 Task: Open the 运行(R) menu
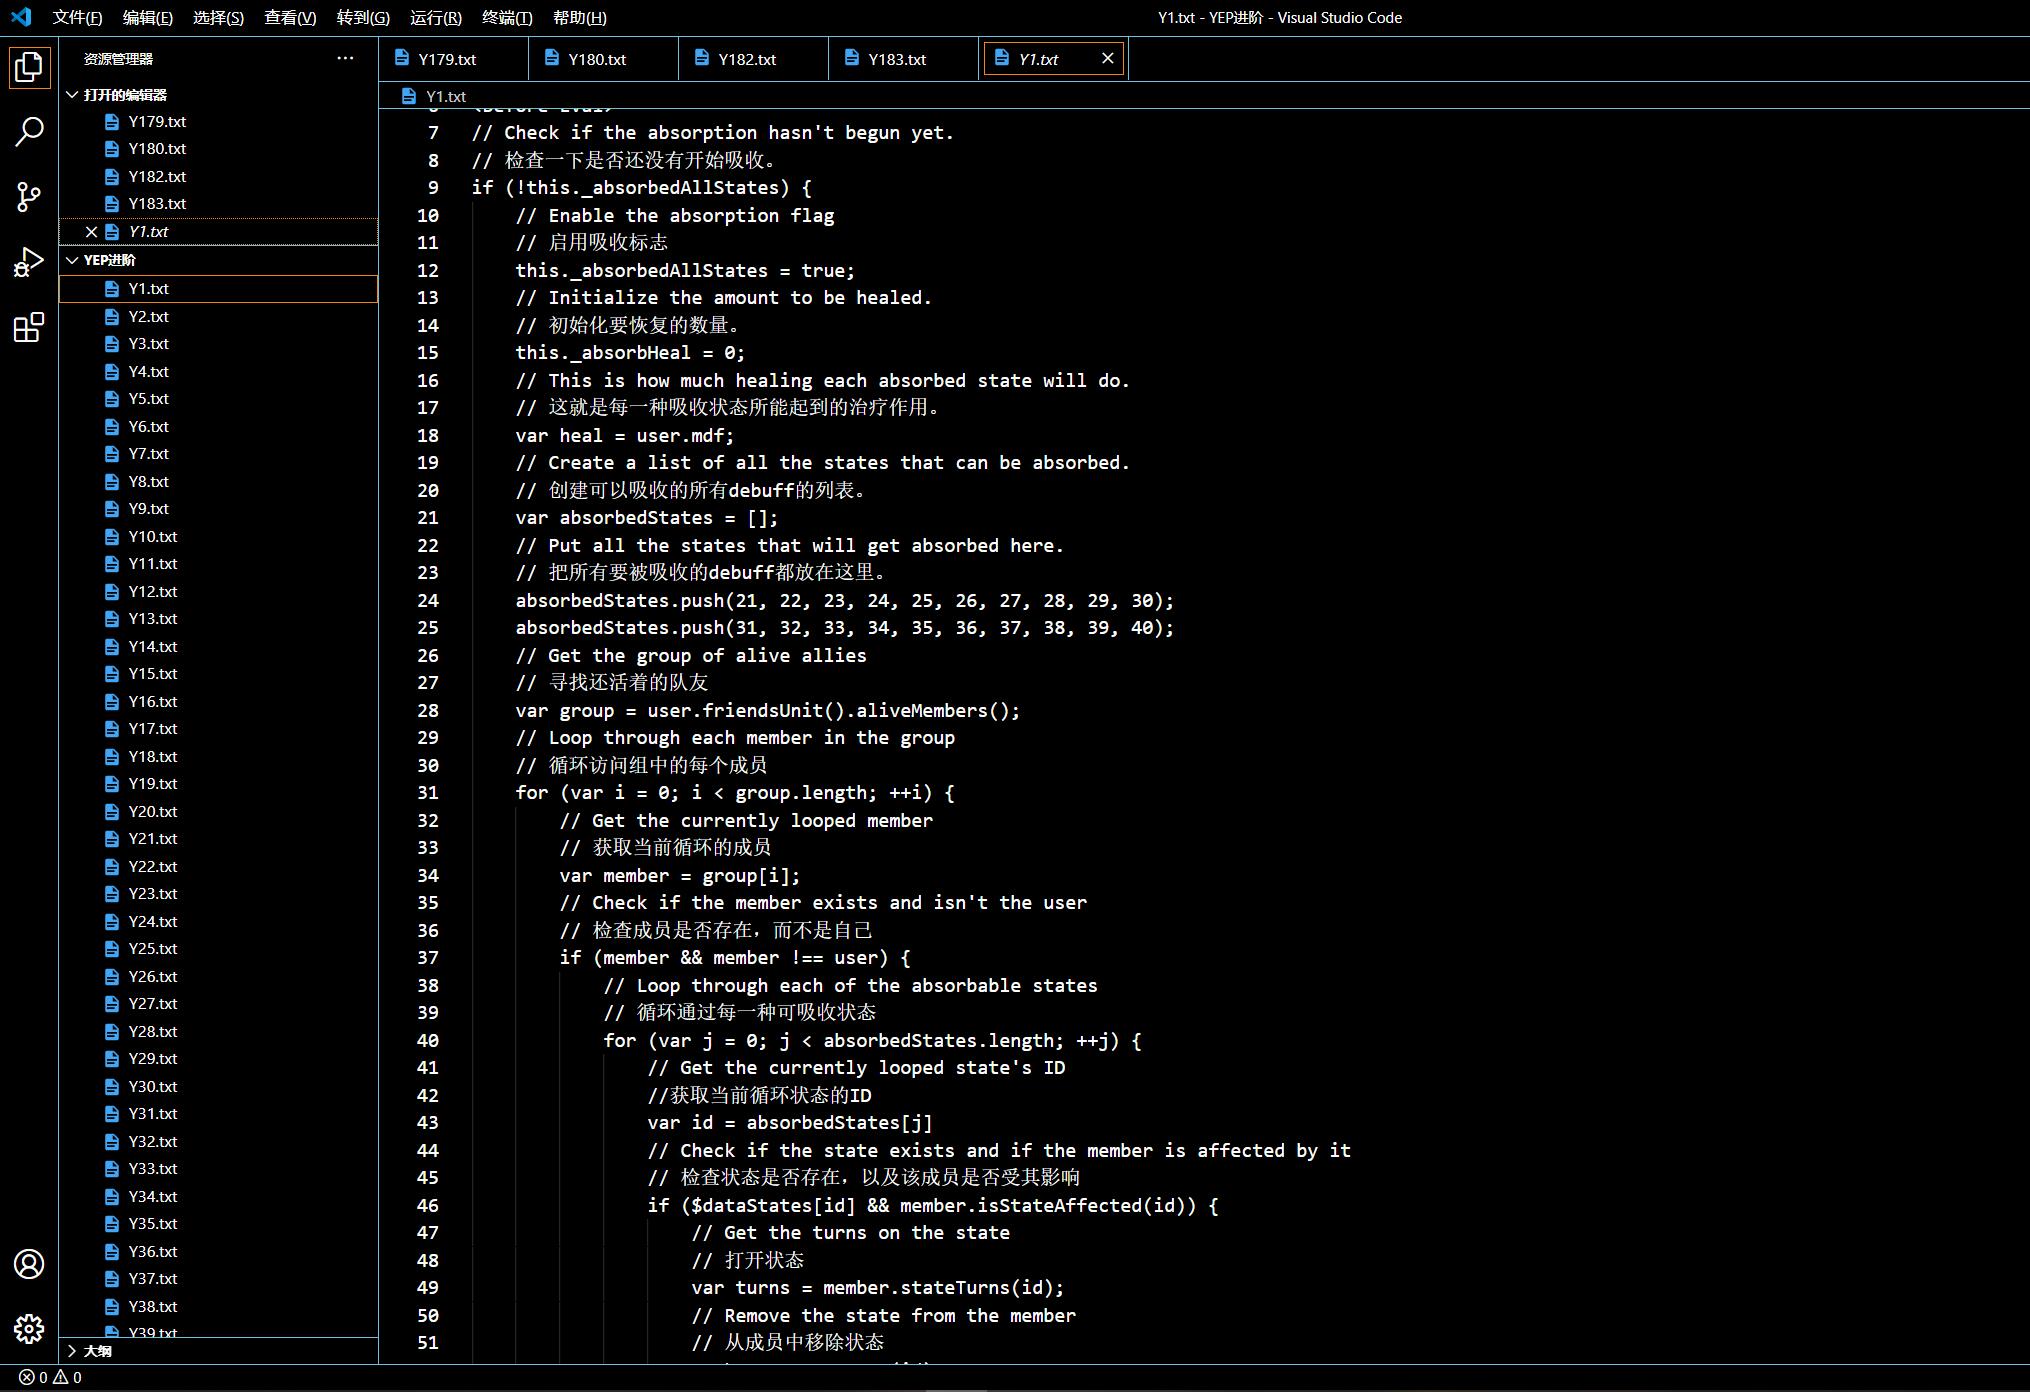click(436, 17)
